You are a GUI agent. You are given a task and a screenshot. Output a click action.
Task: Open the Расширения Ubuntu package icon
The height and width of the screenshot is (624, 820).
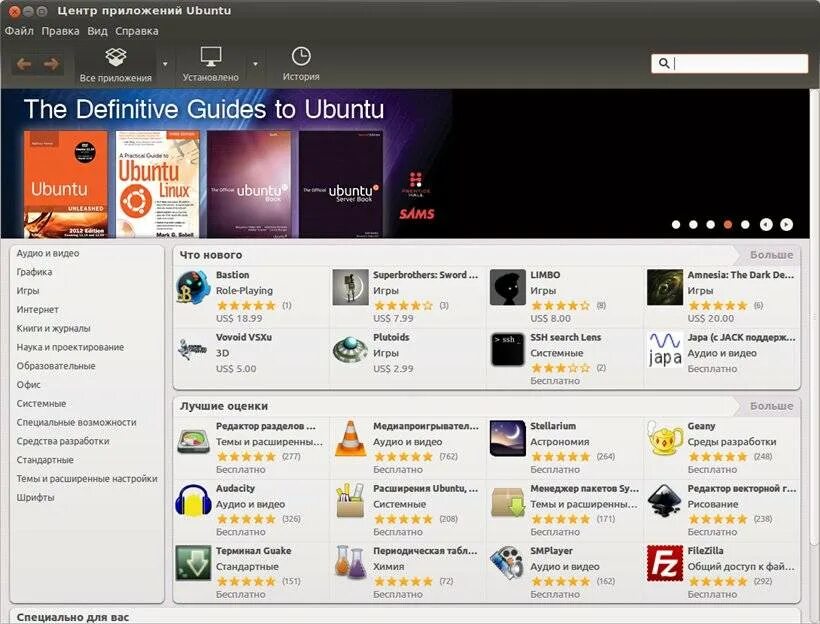(x=350, y=501)
